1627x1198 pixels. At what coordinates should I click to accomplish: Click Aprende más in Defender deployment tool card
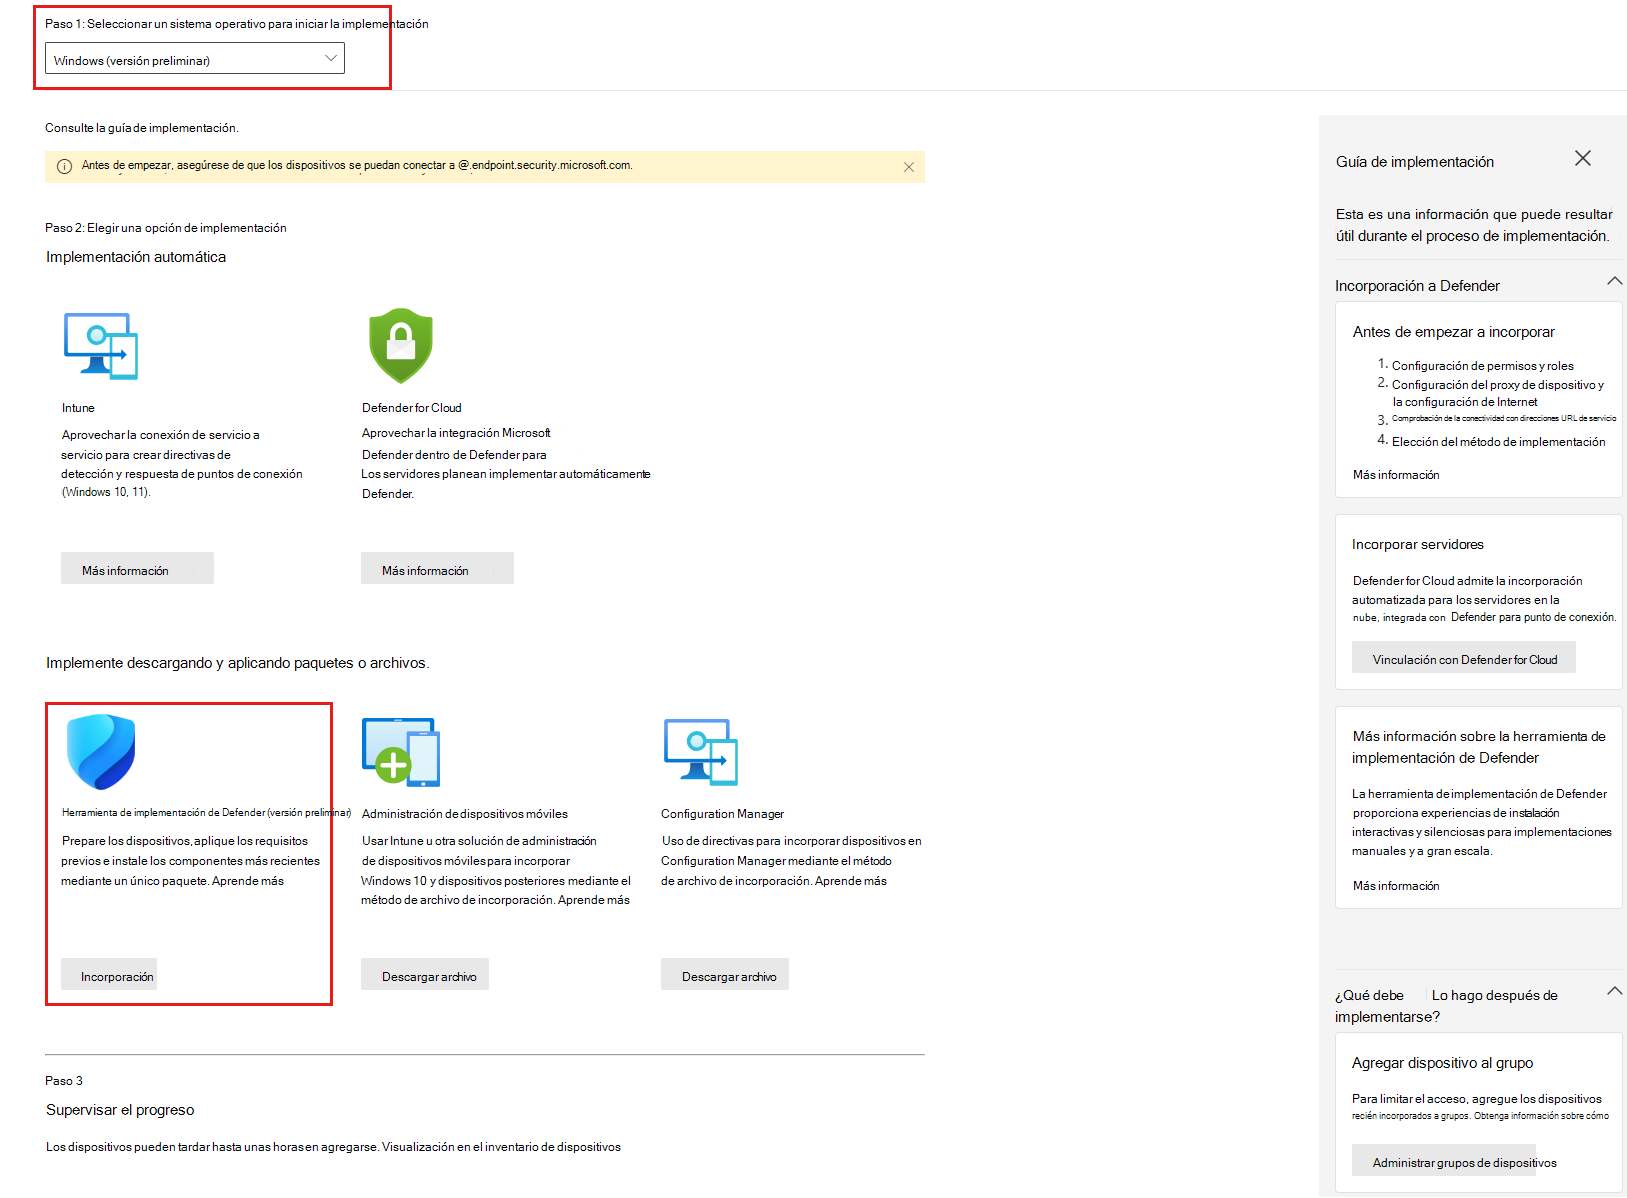pos(248,881)
